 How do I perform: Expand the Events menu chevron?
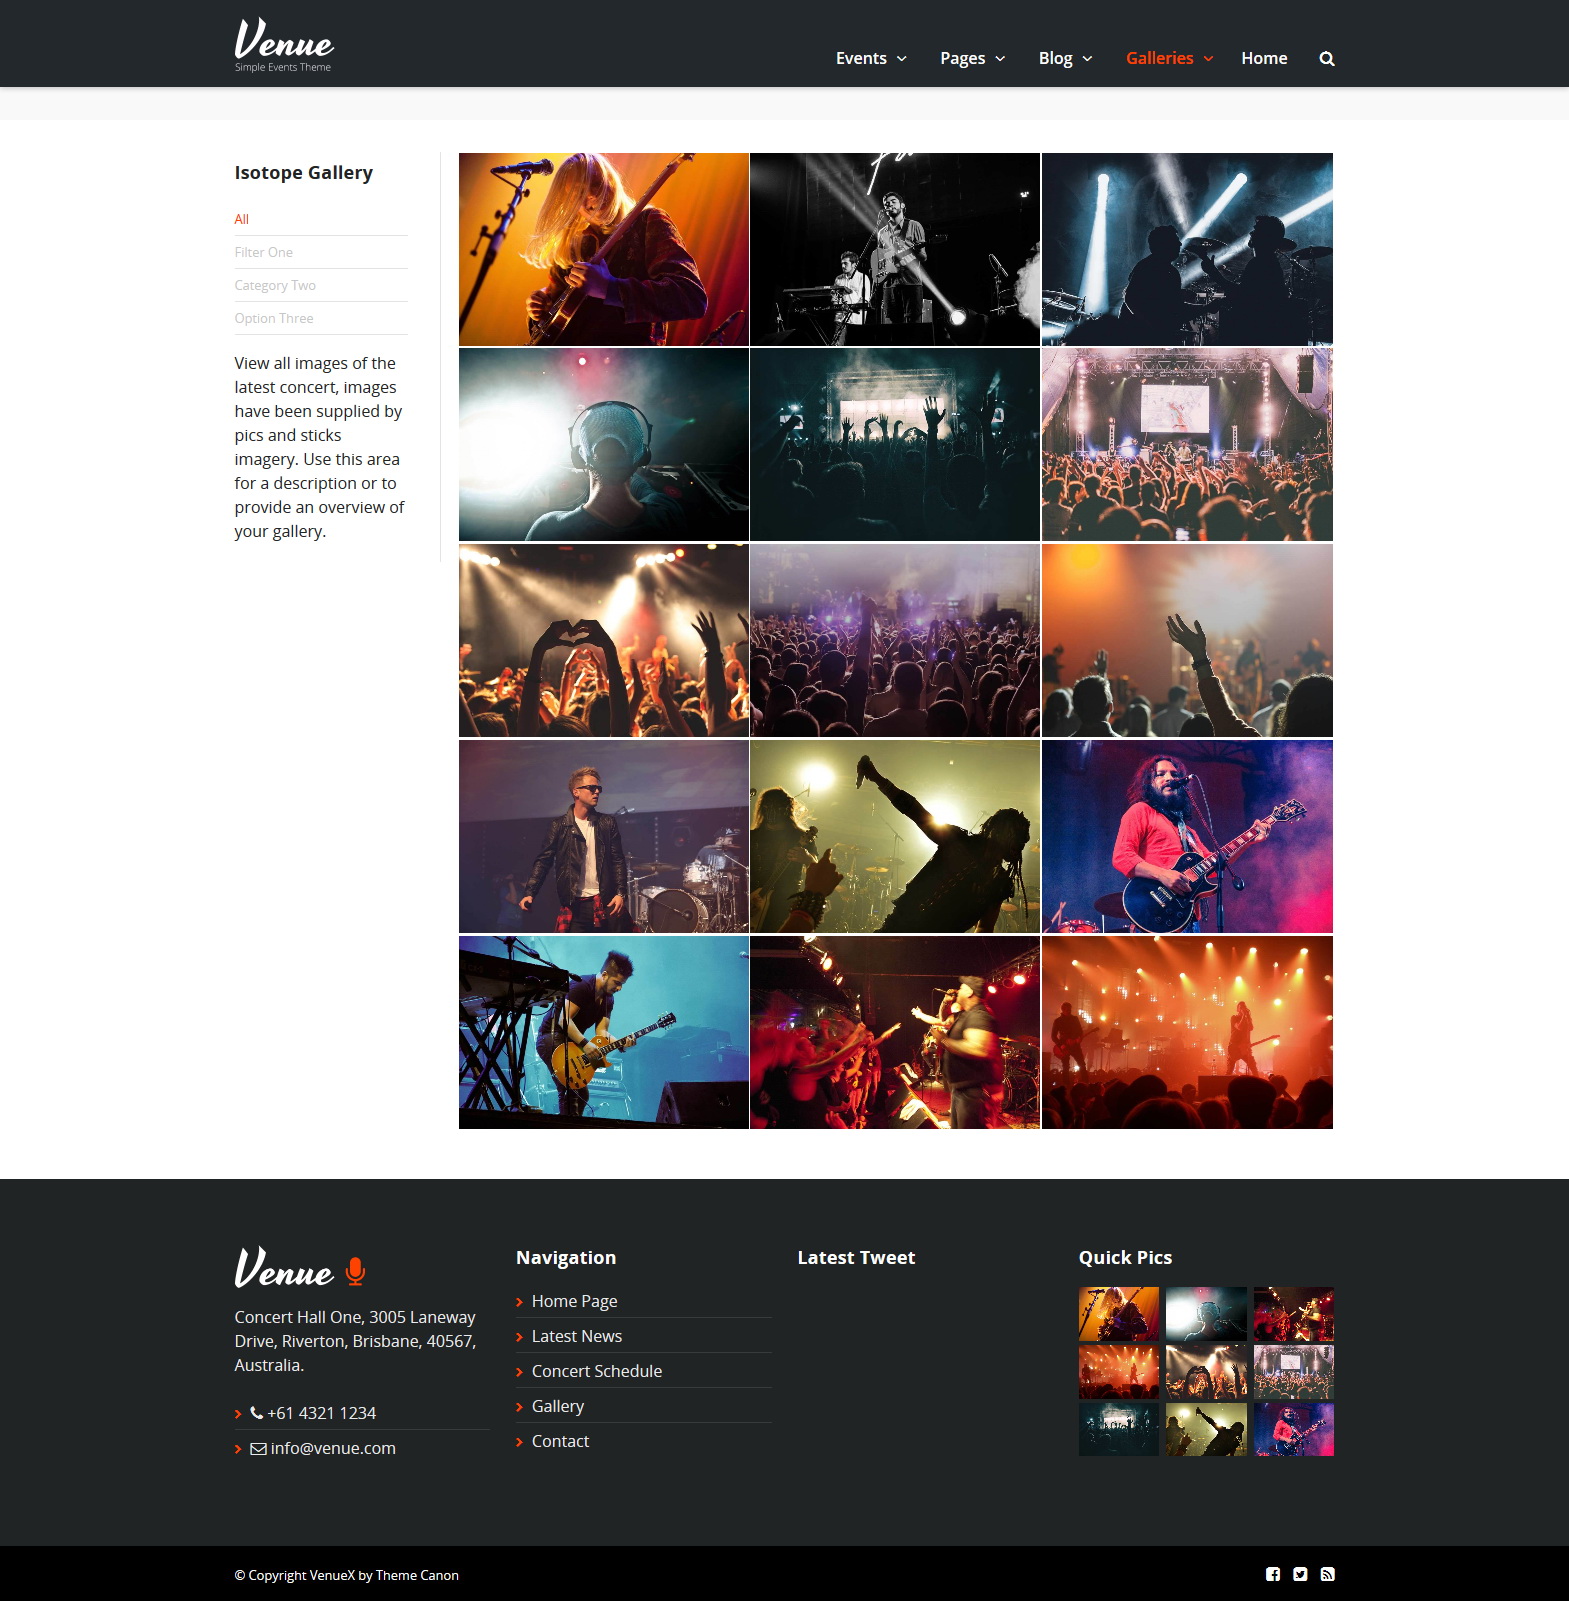902,59
